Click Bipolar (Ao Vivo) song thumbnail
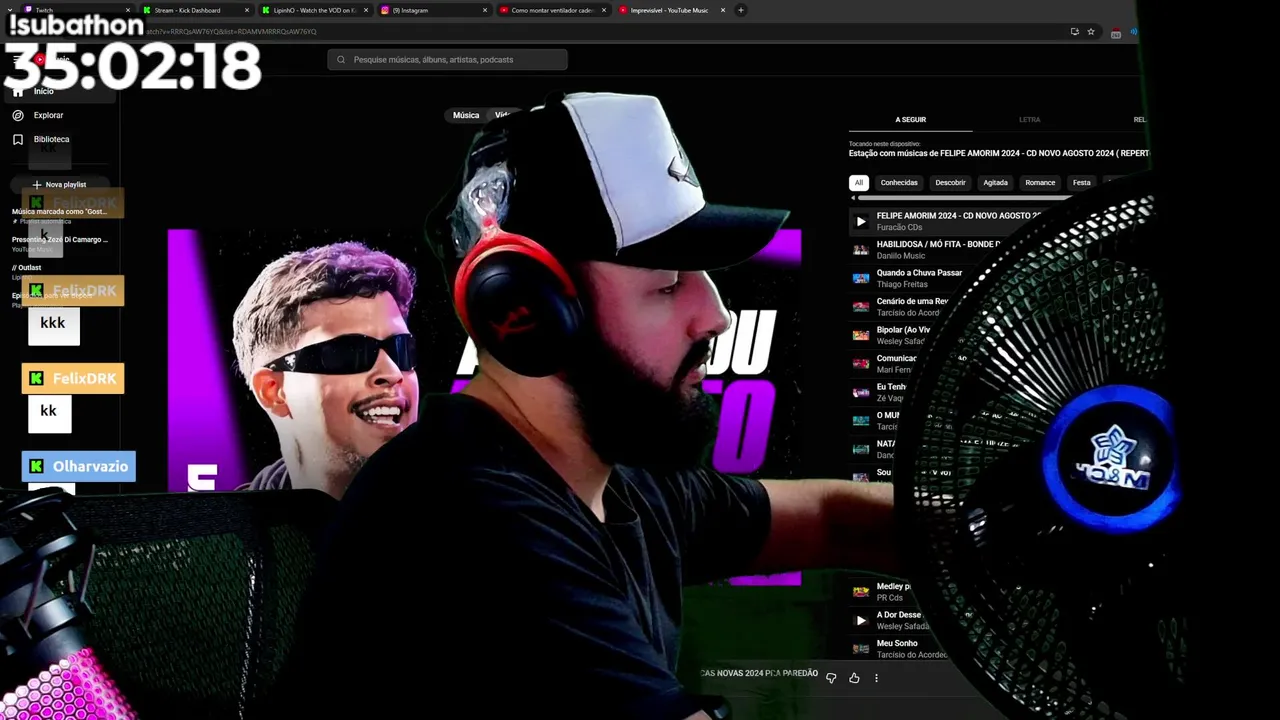The height and width of the screenshot is (720, 1280). pos(861,335)
